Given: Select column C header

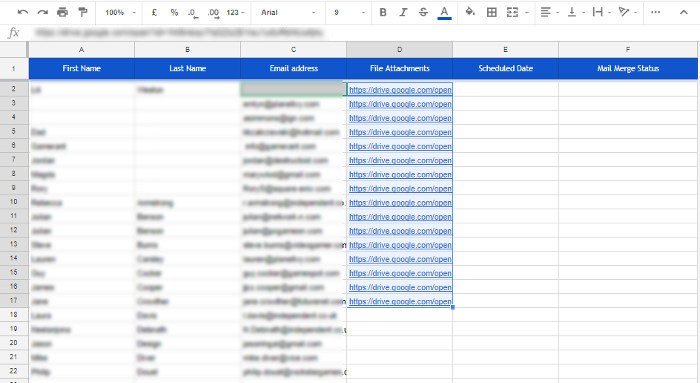Looking at the screenshot, I should (x=293, y=50).
